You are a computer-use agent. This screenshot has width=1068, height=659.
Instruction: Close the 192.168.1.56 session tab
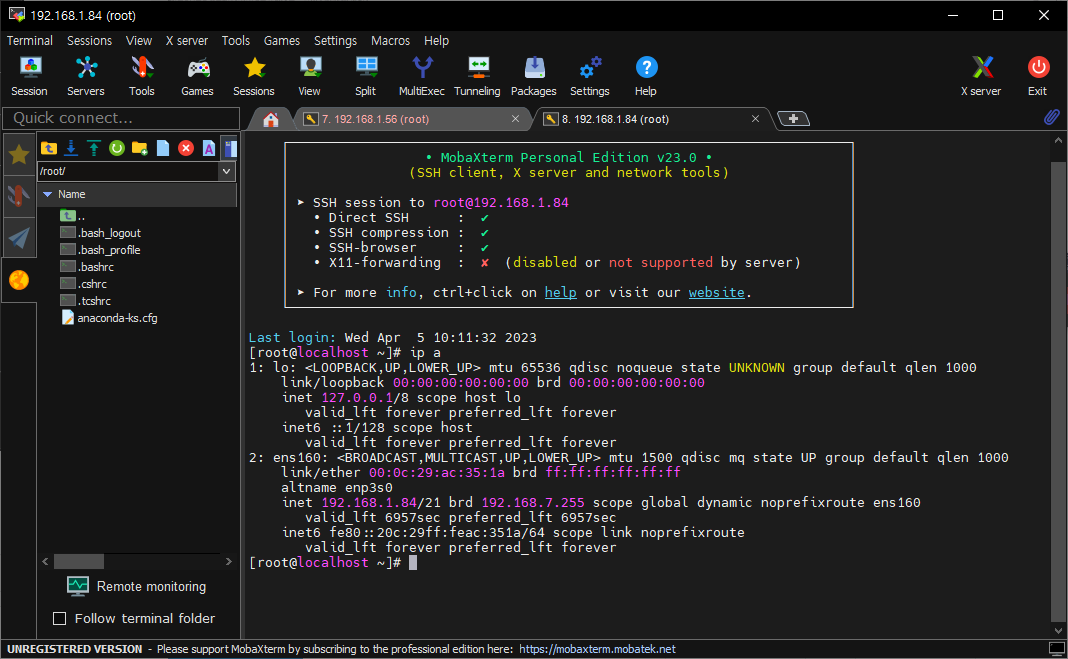tap(516, 118)
